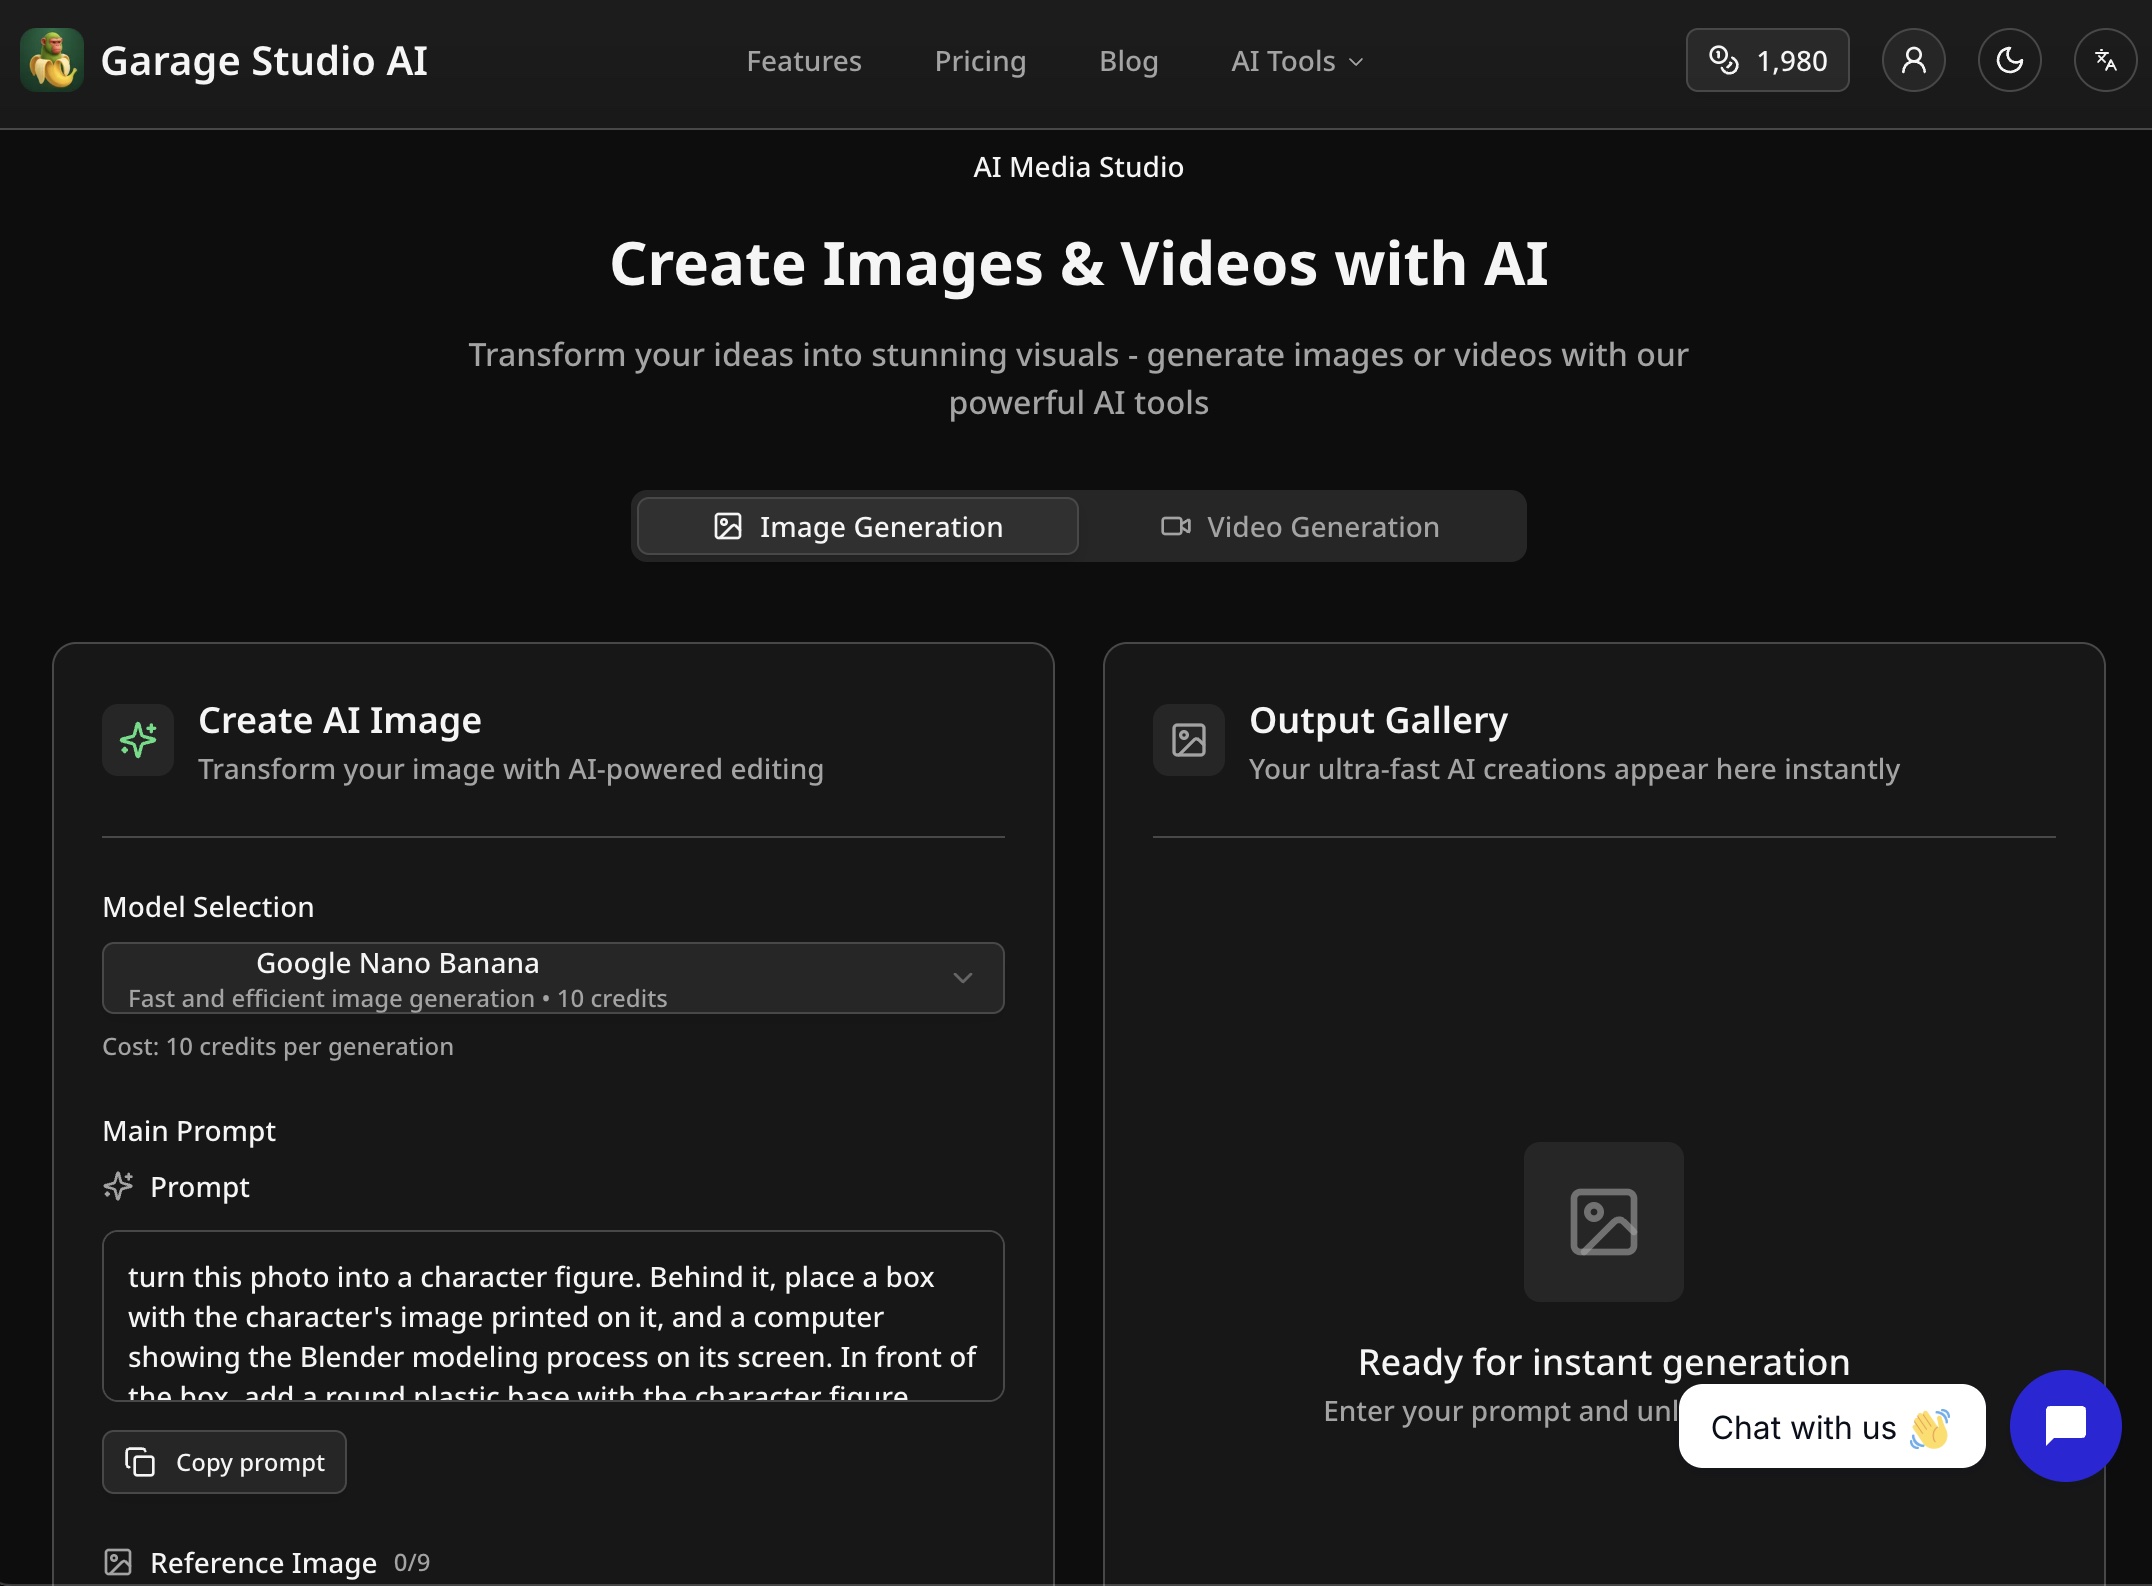The height and width of the screenshot is (1586, 2152).
Task: Toggle dark mode with the moon icon
Action: [2009, 60]
